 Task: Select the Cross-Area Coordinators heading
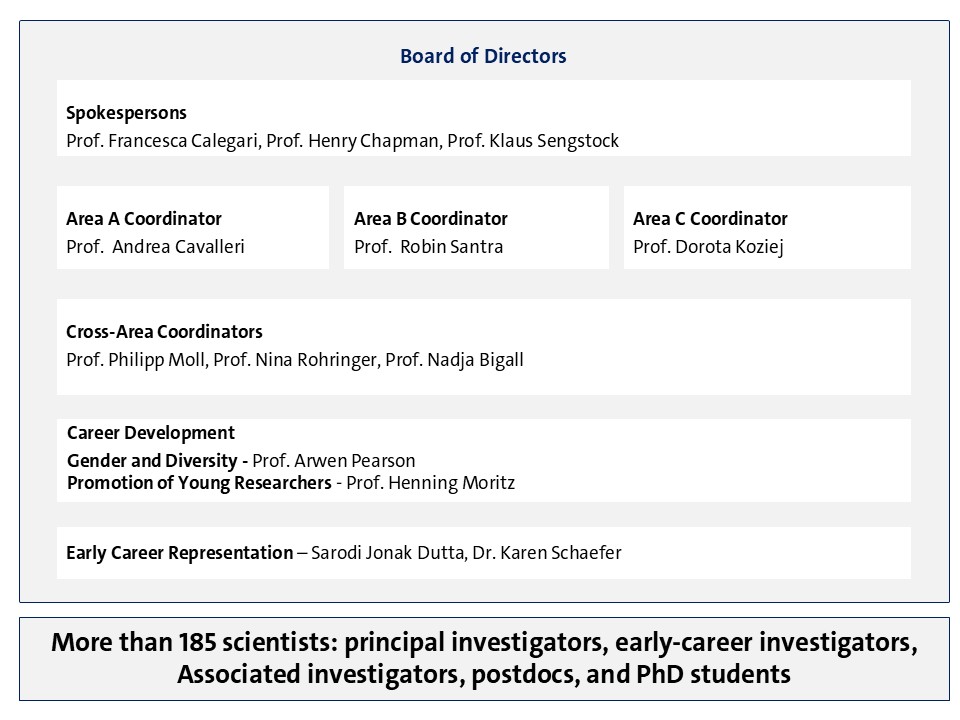coord(164,332)
